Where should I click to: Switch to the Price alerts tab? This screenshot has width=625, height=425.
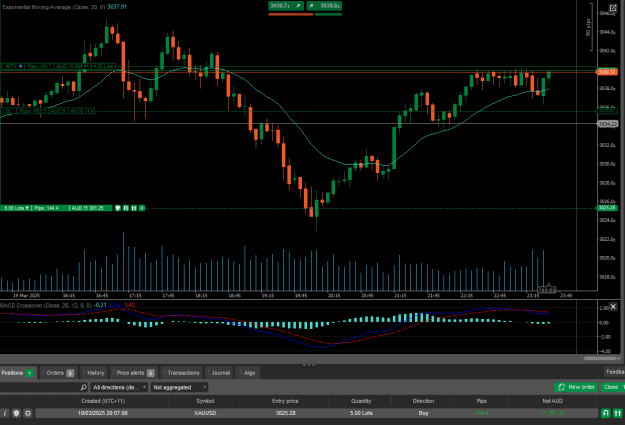[134, 373]
